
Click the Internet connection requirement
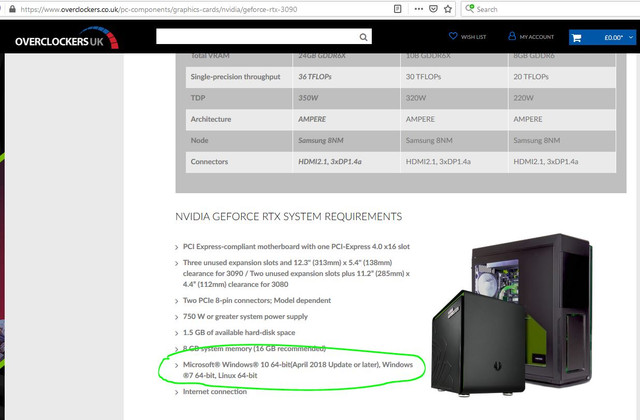215,391
